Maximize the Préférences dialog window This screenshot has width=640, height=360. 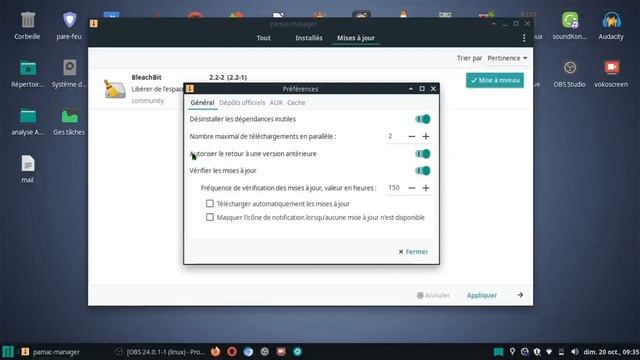click(422, 89)
